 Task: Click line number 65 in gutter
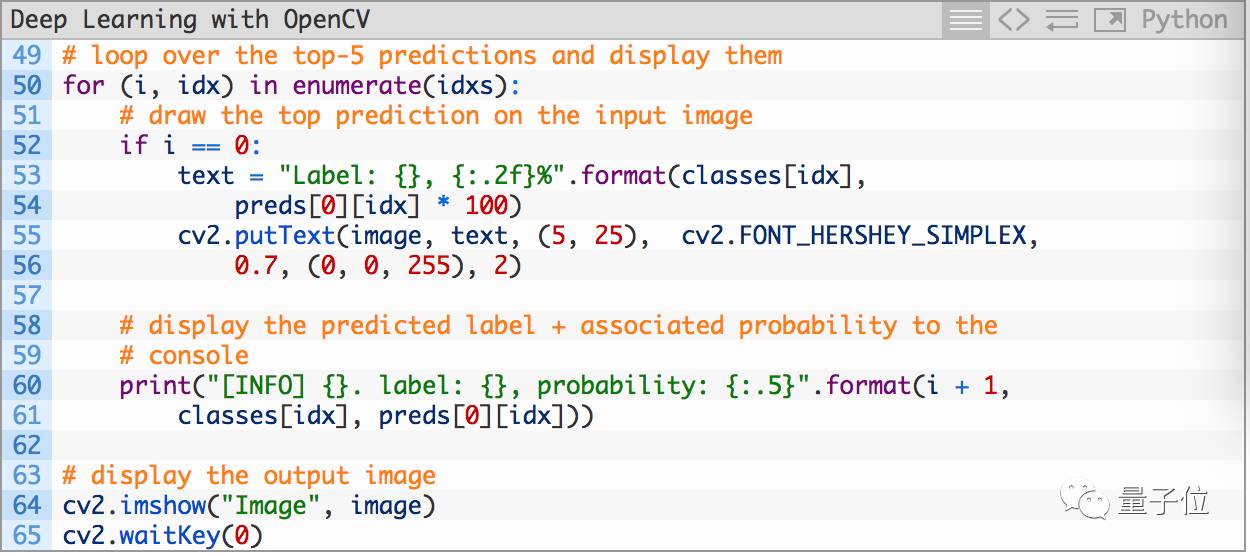coord(27,535)
